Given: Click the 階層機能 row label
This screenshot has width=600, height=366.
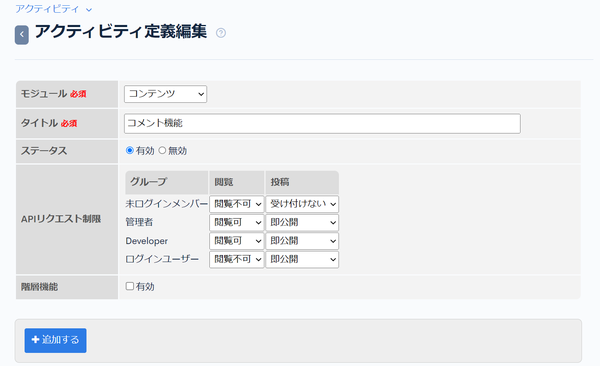Looking at the screenshot, I should [39, 287].
